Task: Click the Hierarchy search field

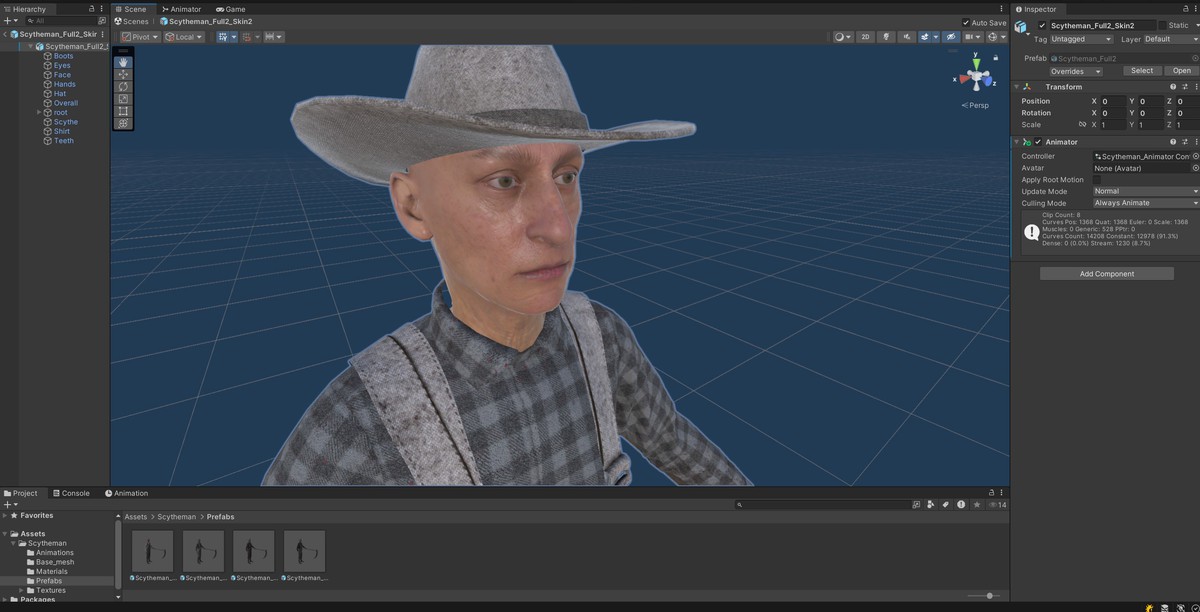Action: point(64,20)
